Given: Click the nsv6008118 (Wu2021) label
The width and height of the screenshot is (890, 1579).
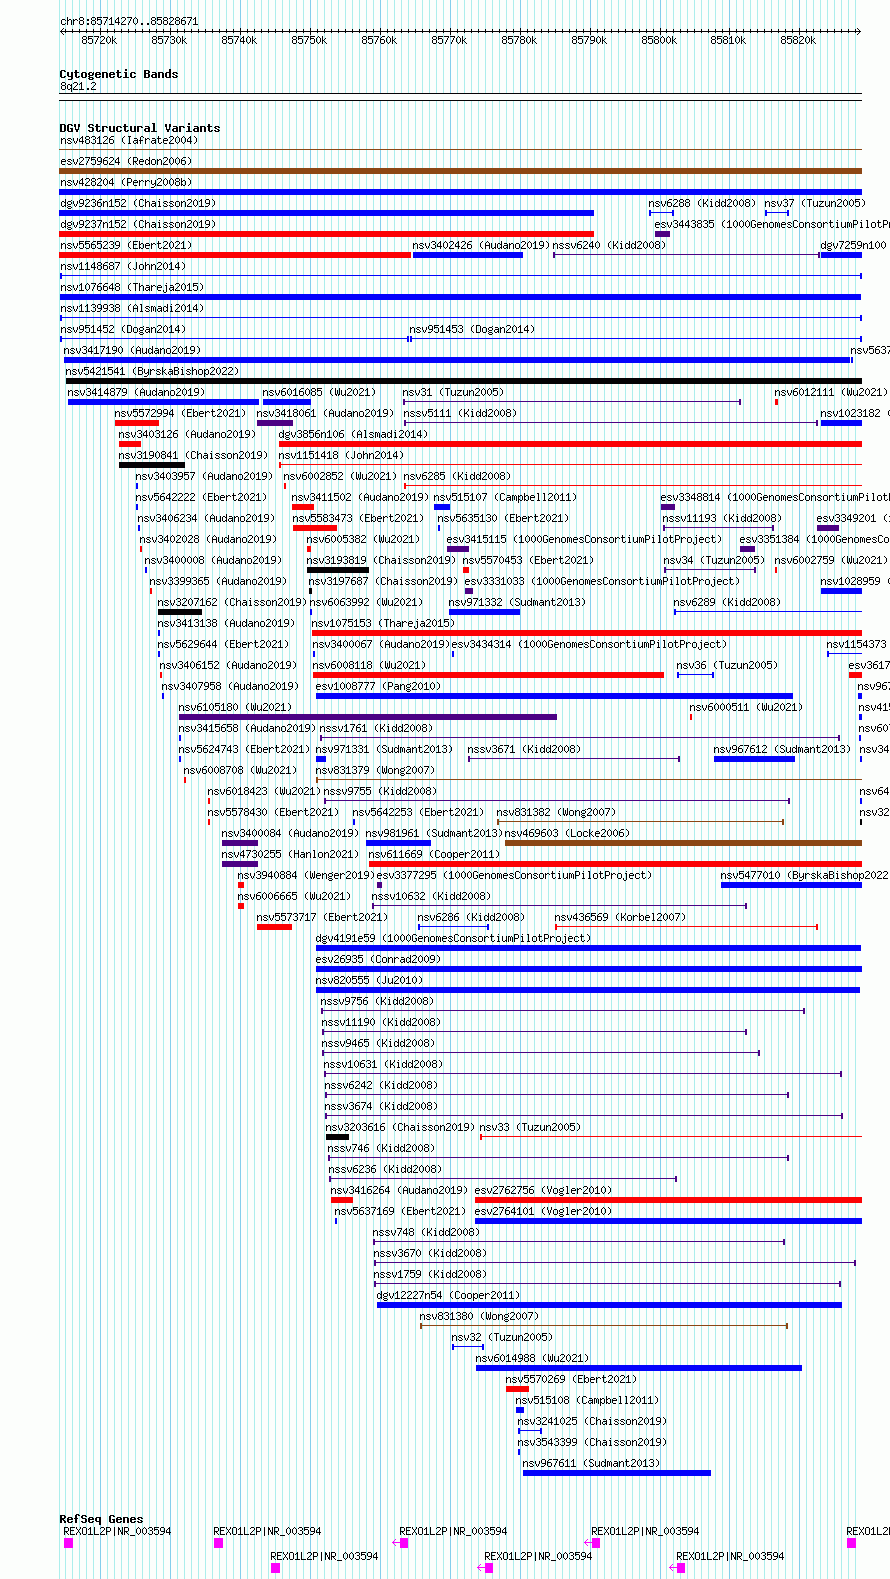Looking at the screenshot, I should click(x=370, y=665).
